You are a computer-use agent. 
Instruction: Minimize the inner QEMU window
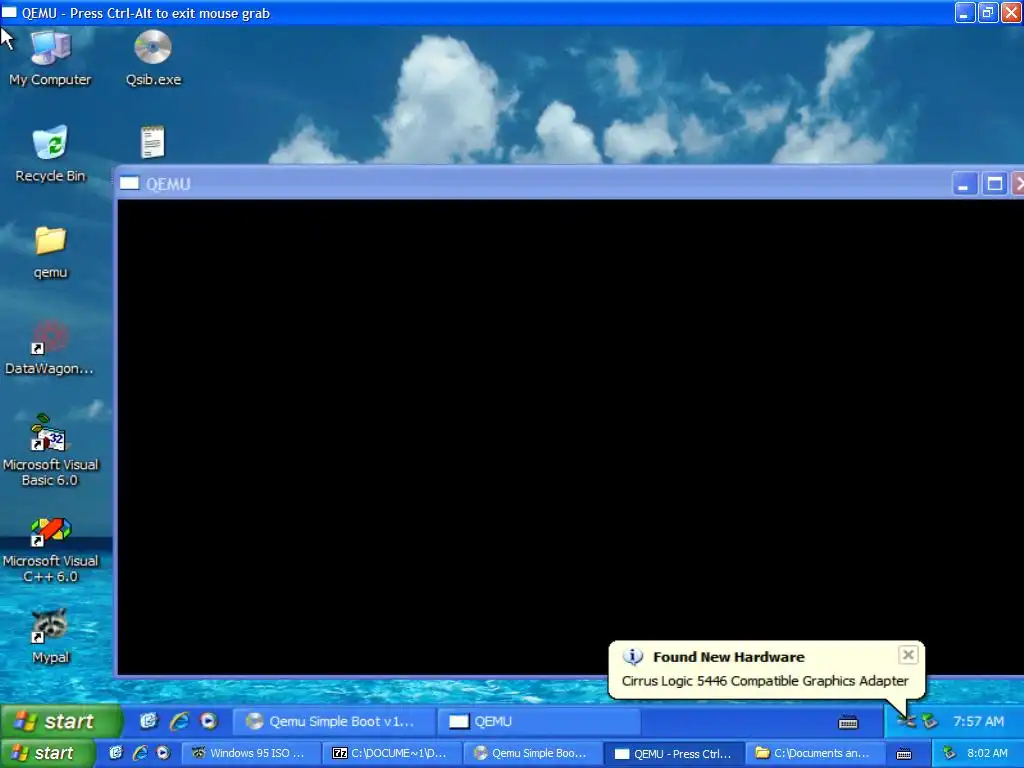tap(964, 184)
